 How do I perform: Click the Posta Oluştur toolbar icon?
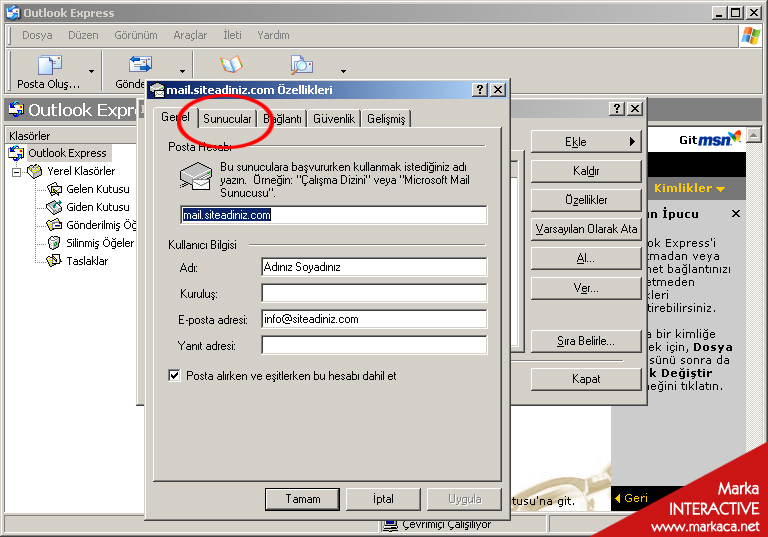coord(49,64)
